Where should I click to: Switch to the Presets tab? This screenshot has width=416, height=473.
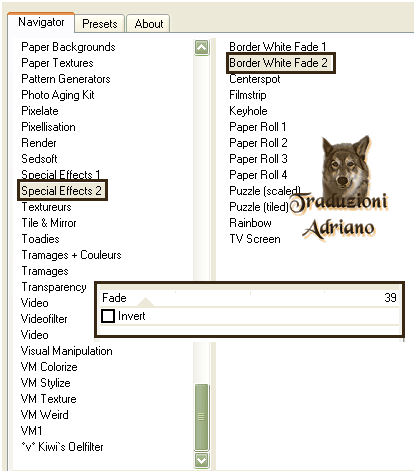tap(100, 24)
